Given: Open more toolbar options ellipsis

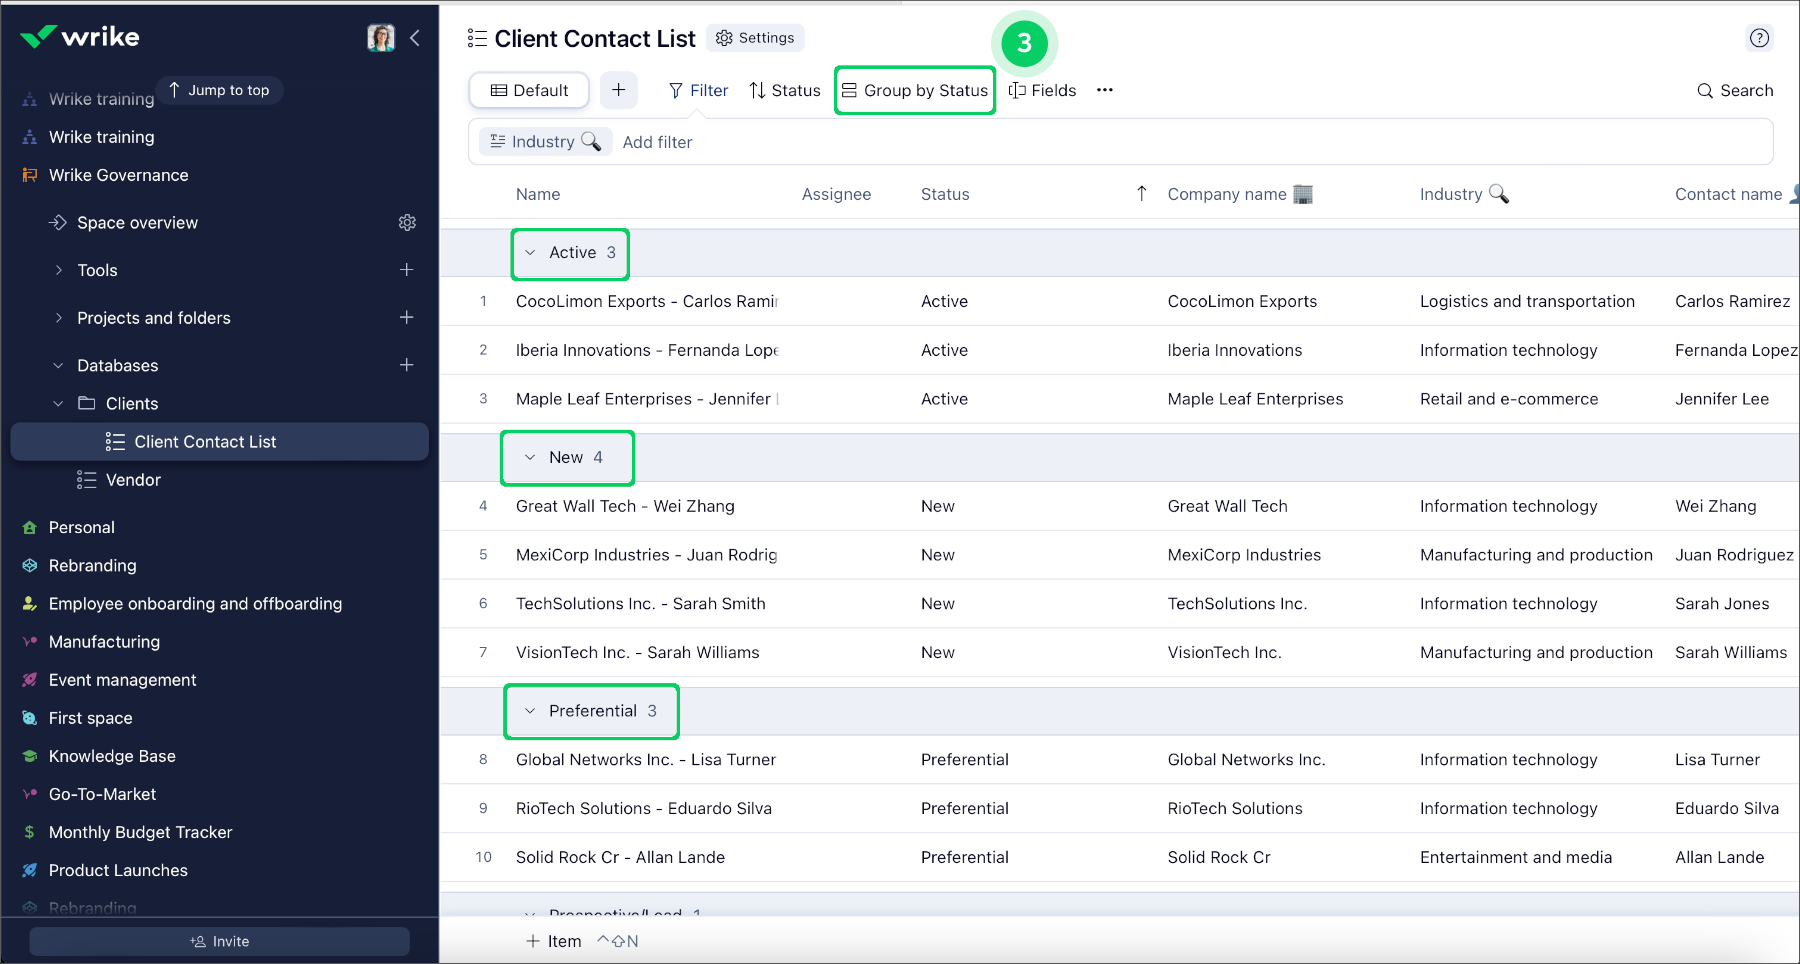Looking at the screenshot, I should (1105, 90).
